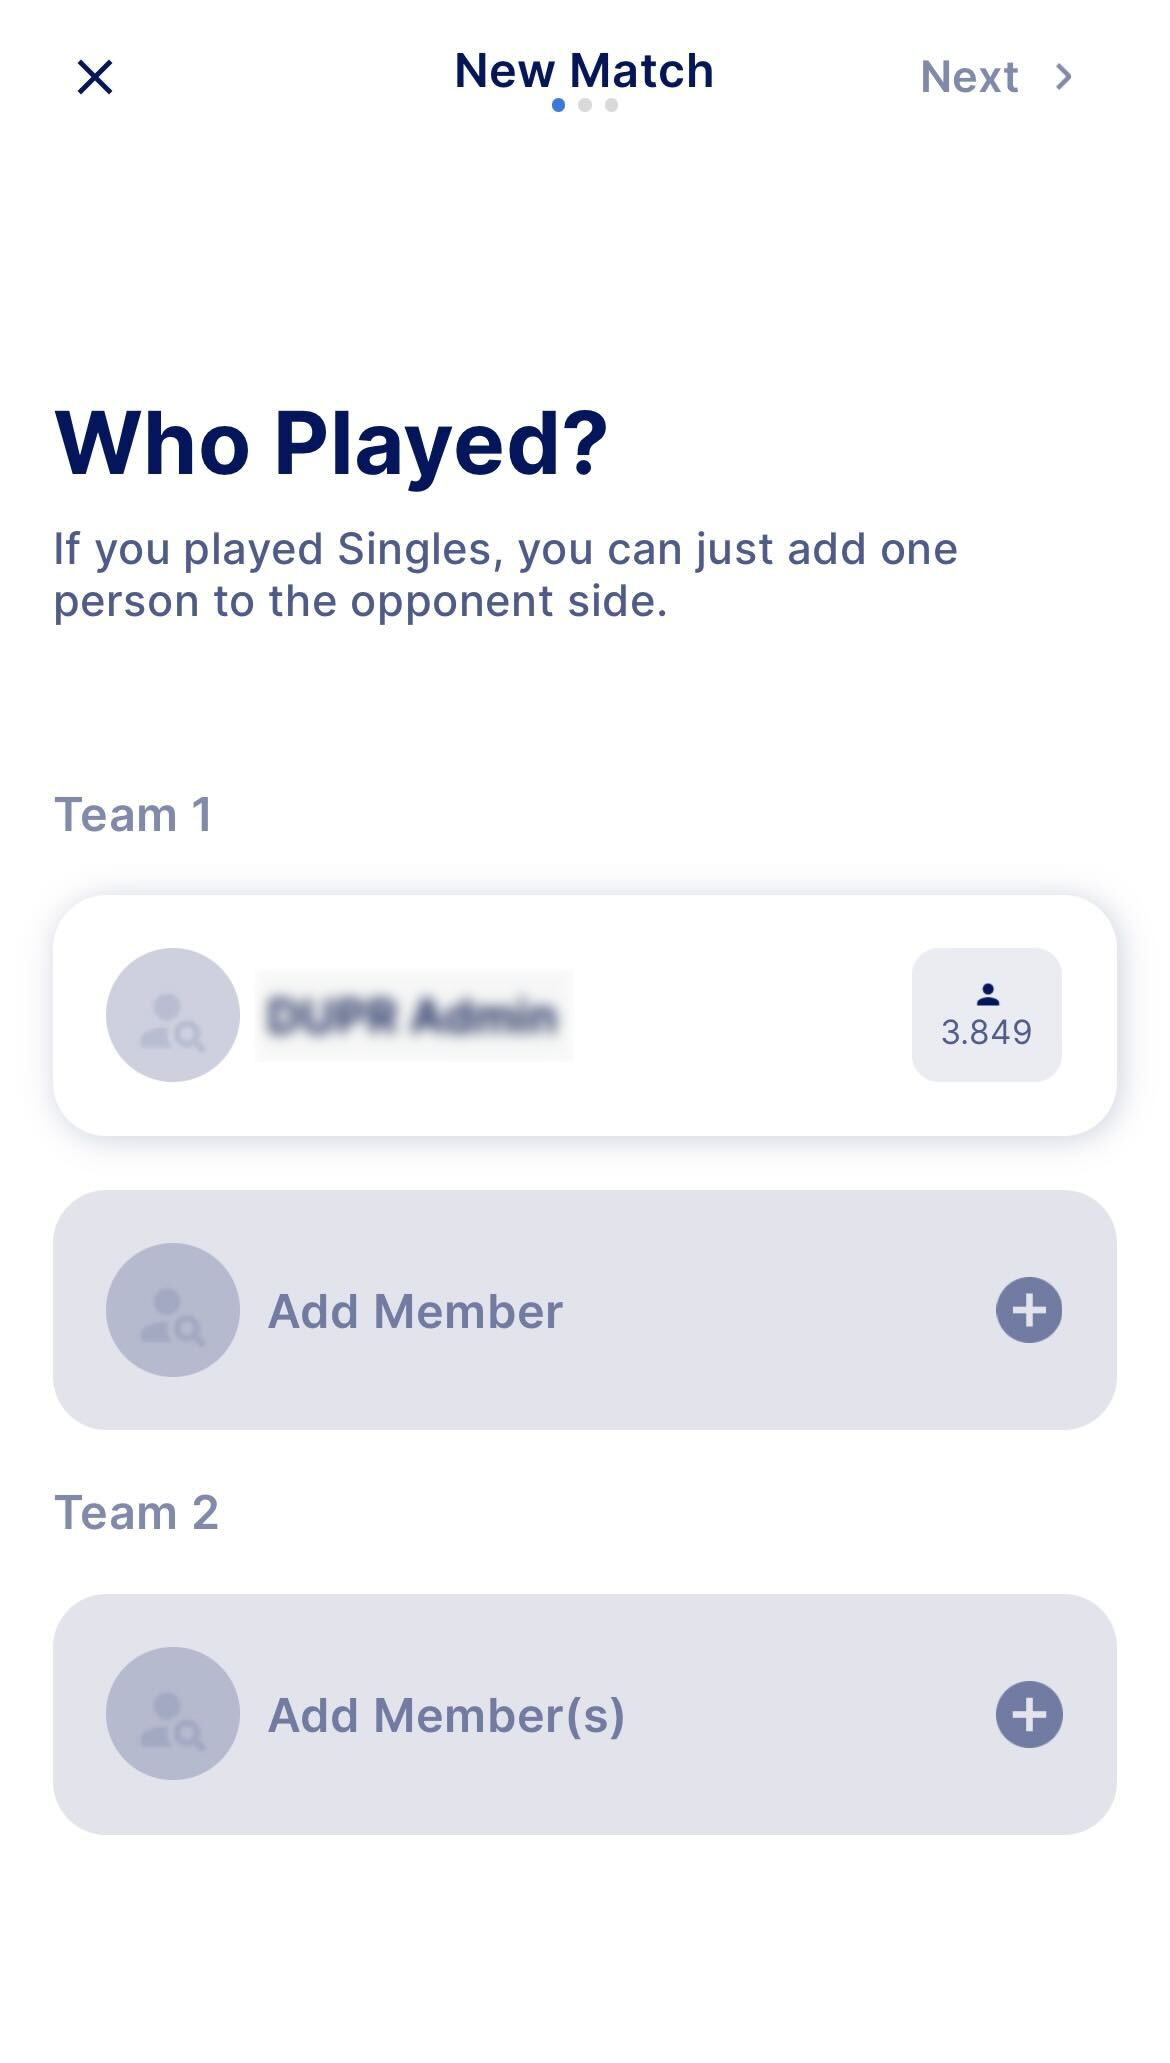Tap the person icon above the 3.849 rating

(x=988, y=994)
